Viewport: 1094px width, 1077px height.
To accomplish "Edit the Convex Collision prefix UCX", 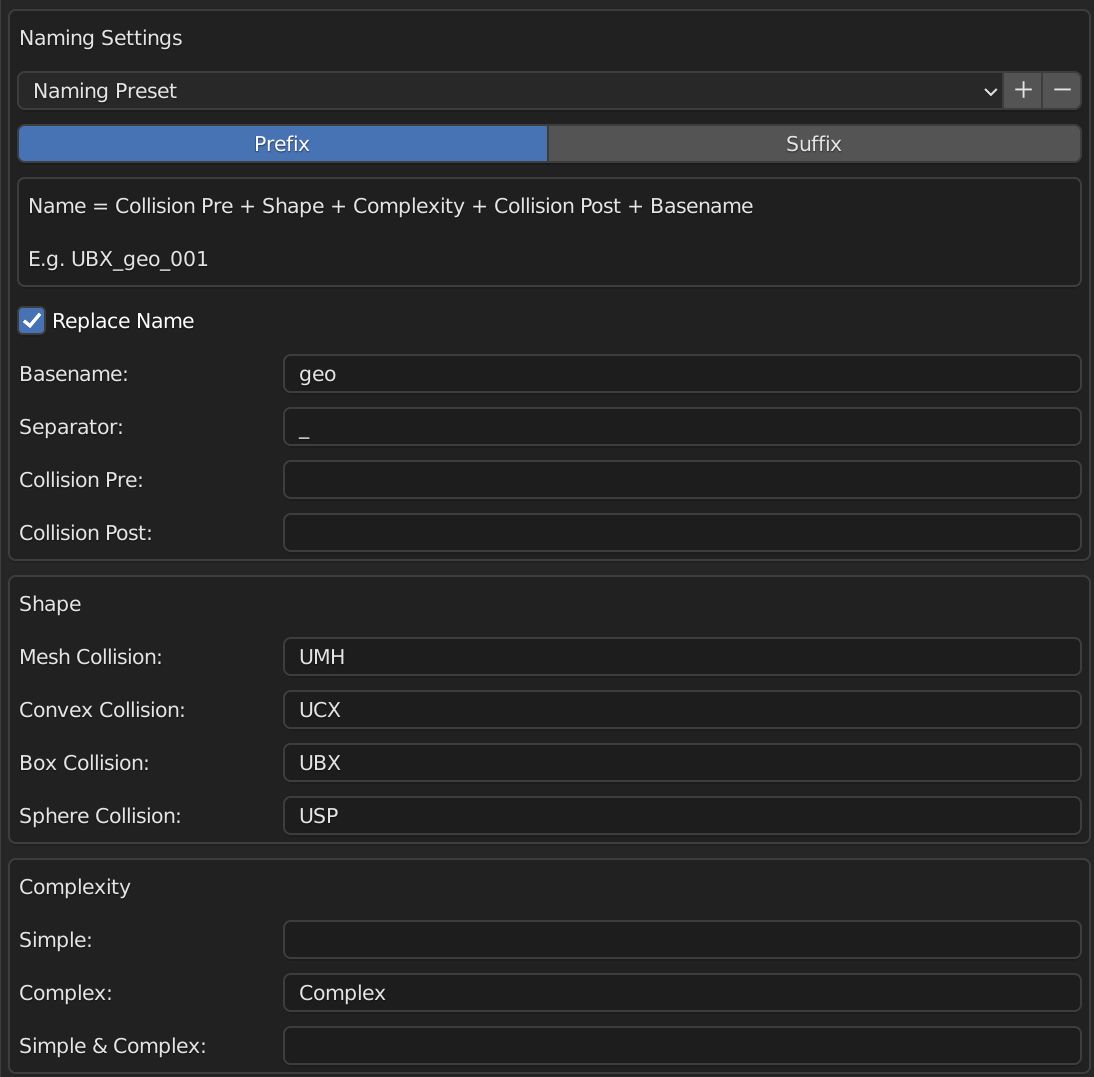I will (682, 709).
